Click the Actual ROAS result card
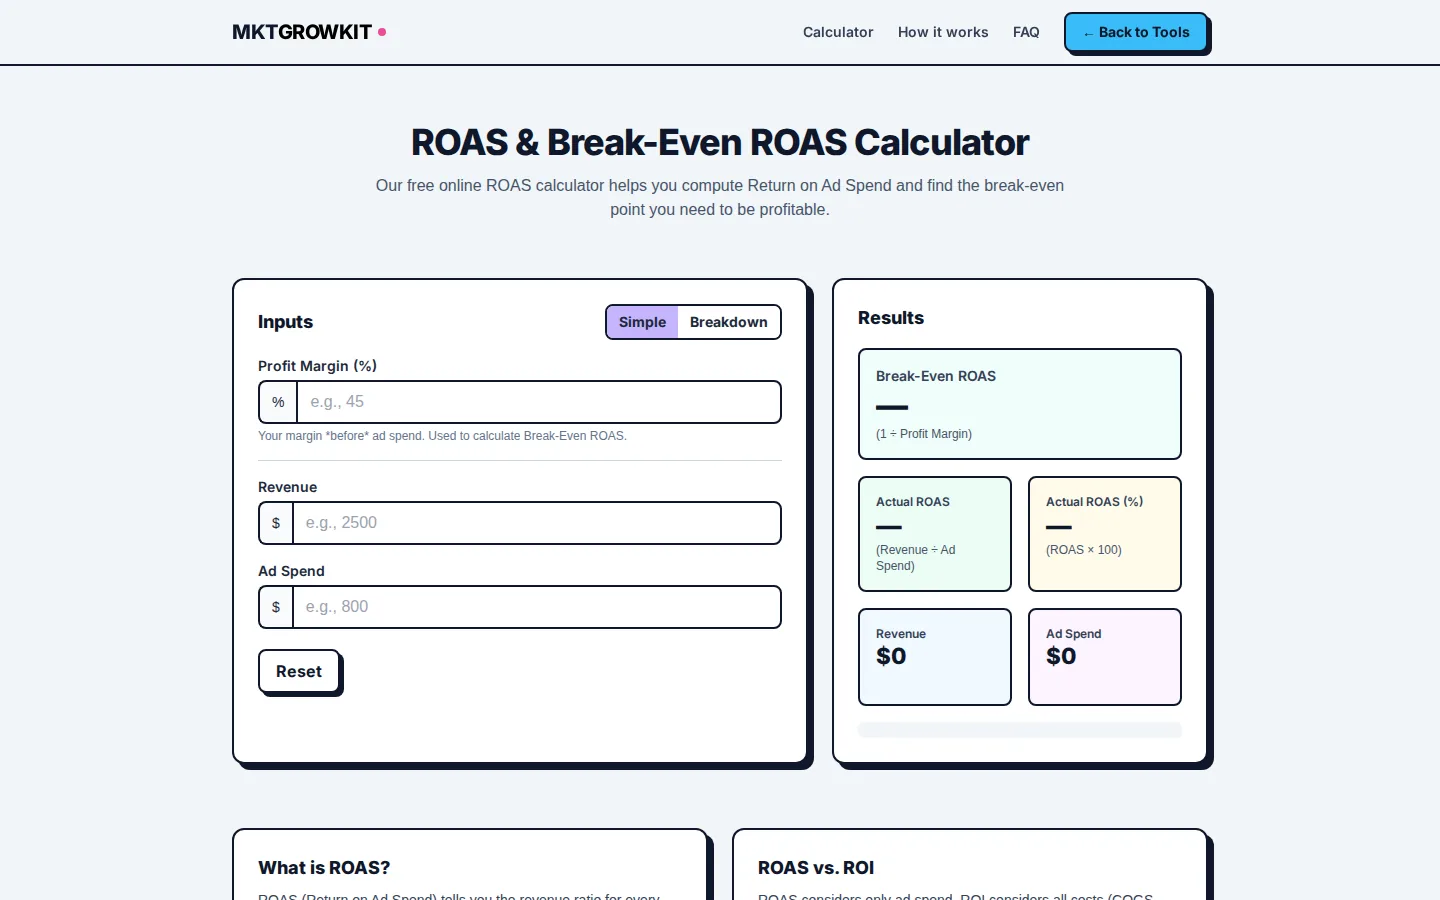The width and height of the screenshot is (1440, 900). [935, 534]
